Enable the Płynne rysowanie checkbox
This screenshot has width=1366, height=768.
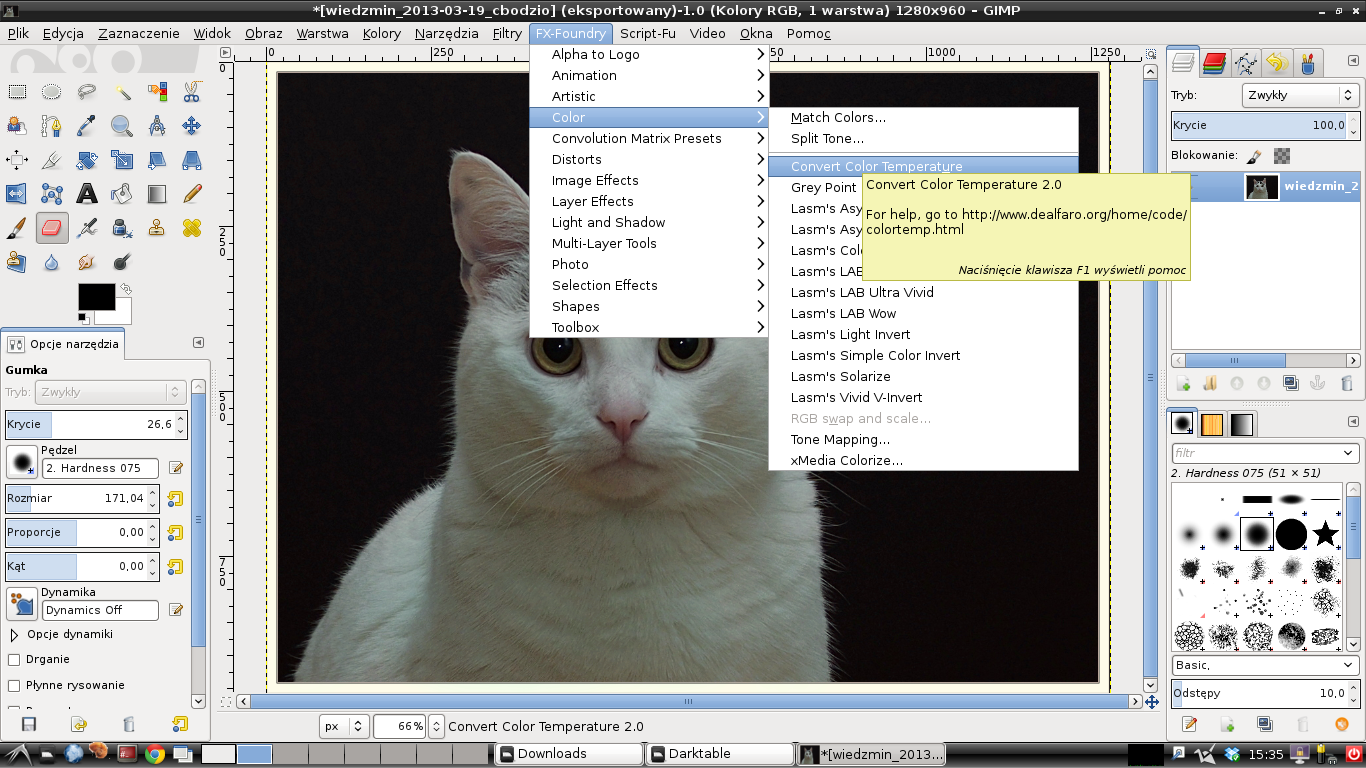(14, 686)
